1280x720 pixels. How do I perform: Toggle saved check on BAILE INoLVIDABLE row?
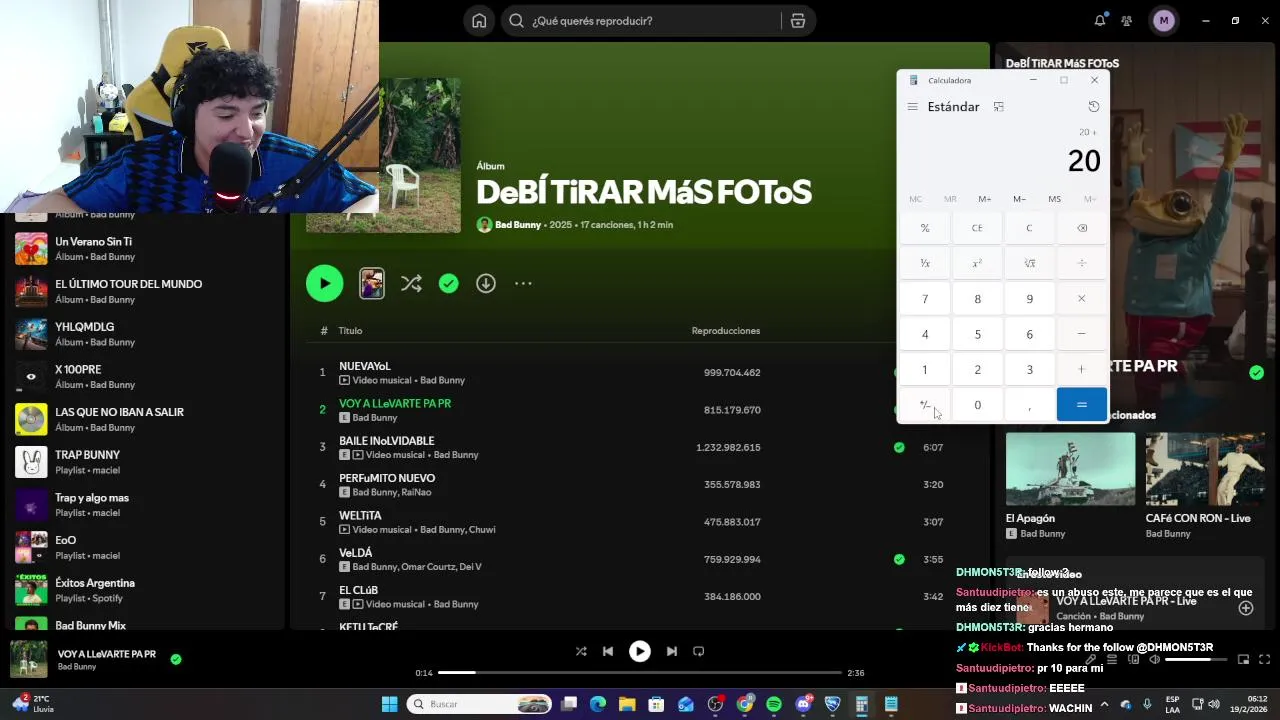point(899,448)
